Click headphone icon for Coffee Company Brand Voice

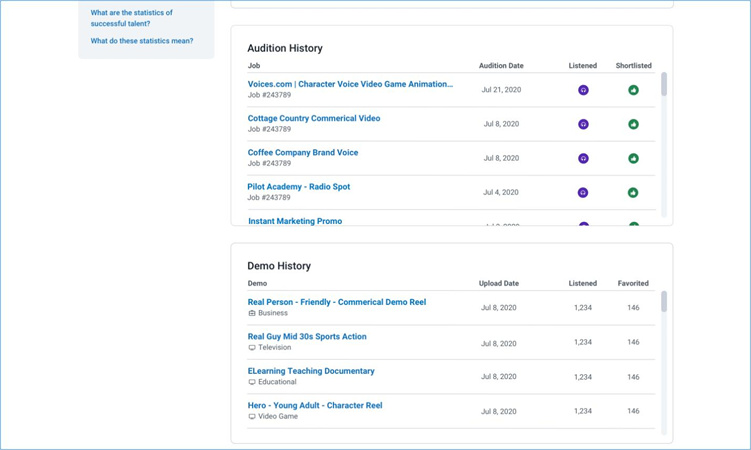coord(583,158)
